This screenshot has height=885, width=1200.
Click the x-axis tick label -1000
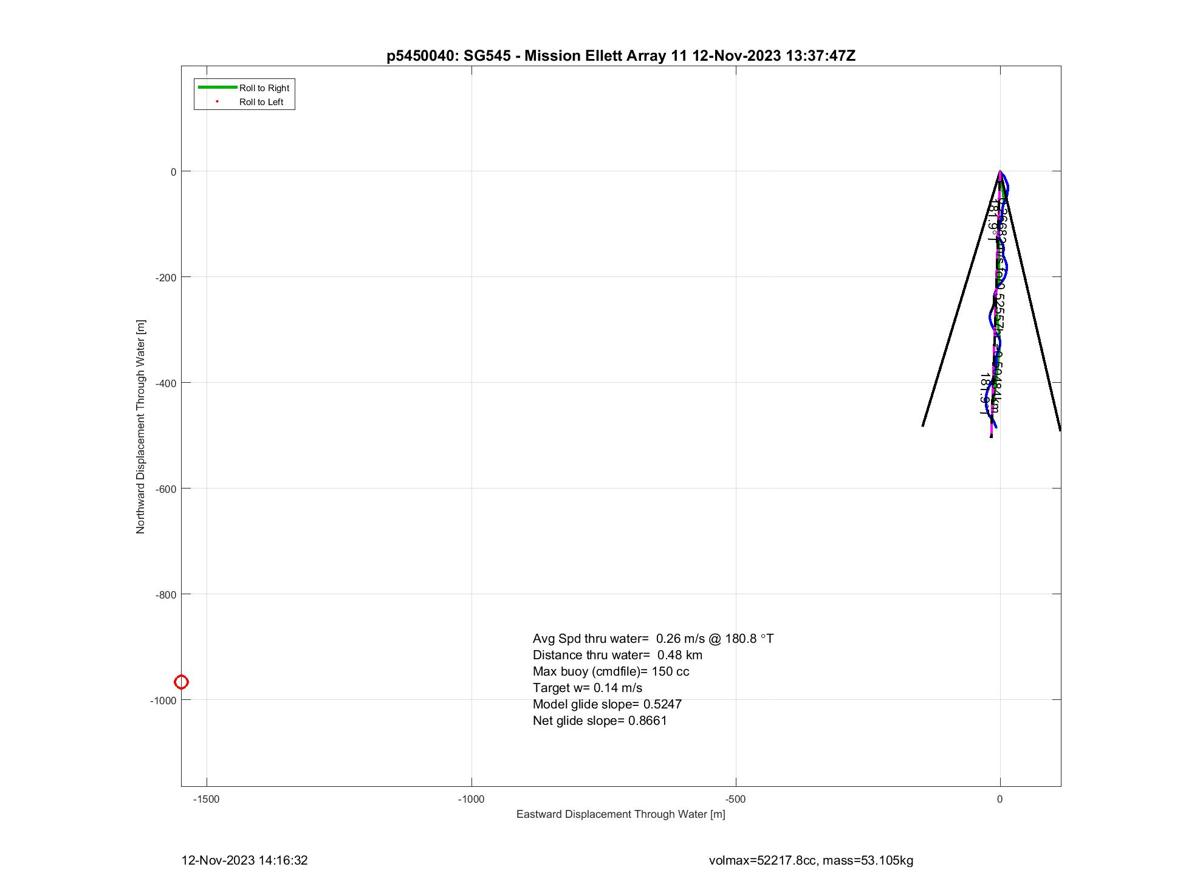(471, 799)
